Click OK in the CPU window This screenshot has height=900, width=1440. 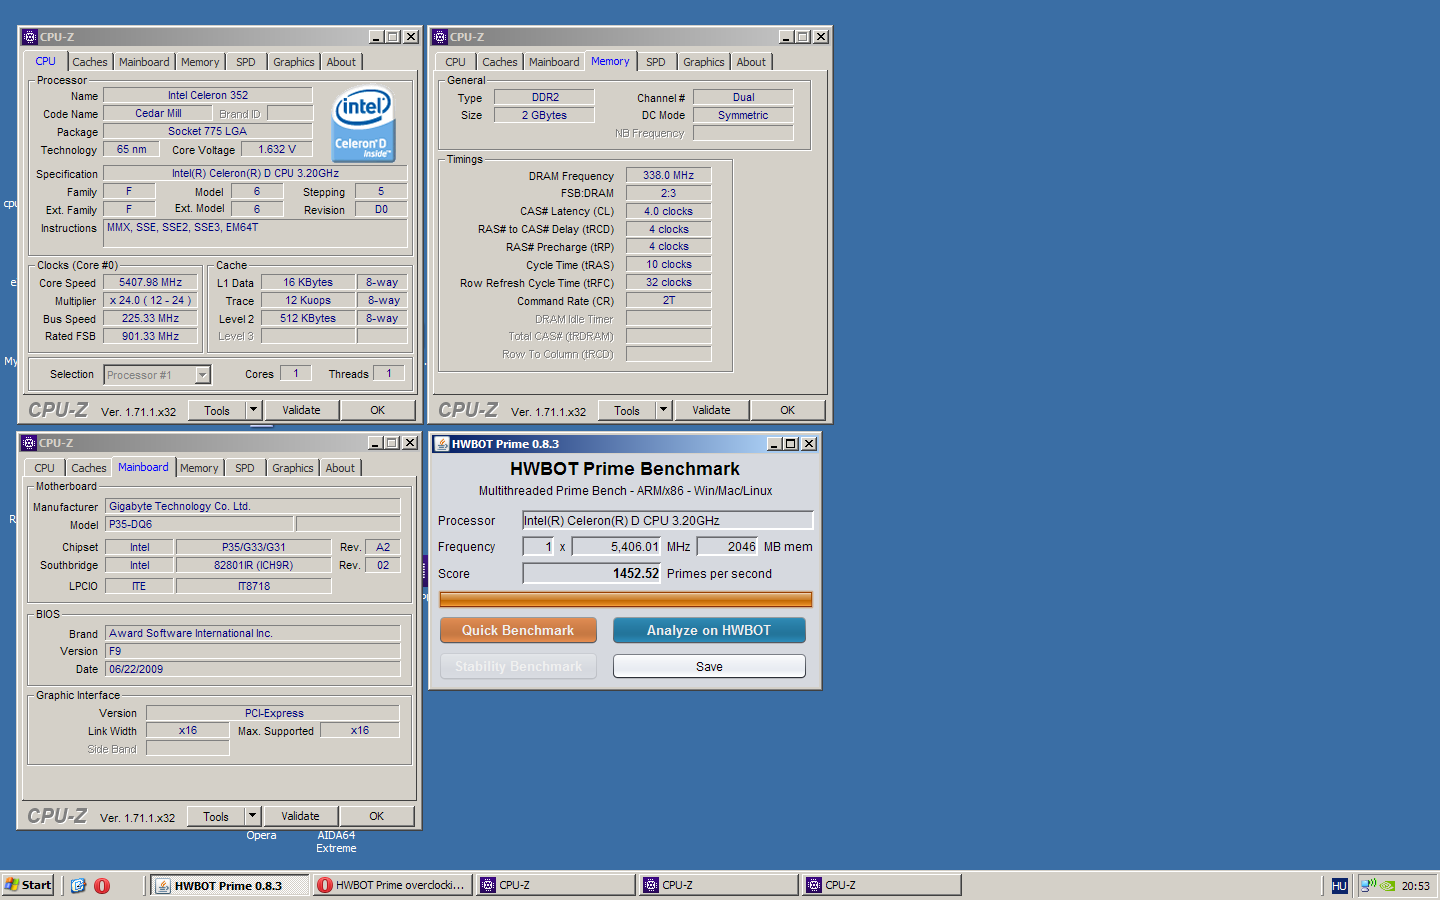click(378, 410)
